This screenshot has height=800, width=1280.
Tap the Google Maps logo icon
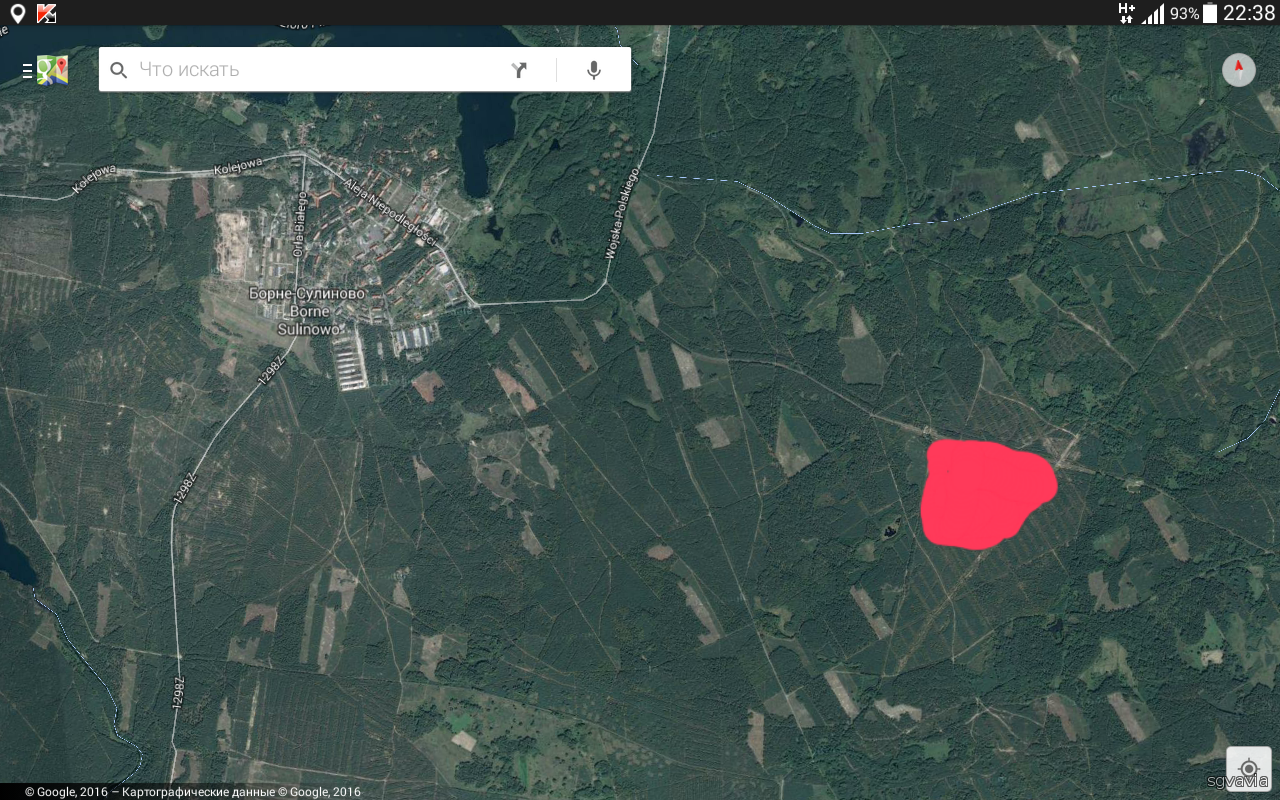point(53,70)
